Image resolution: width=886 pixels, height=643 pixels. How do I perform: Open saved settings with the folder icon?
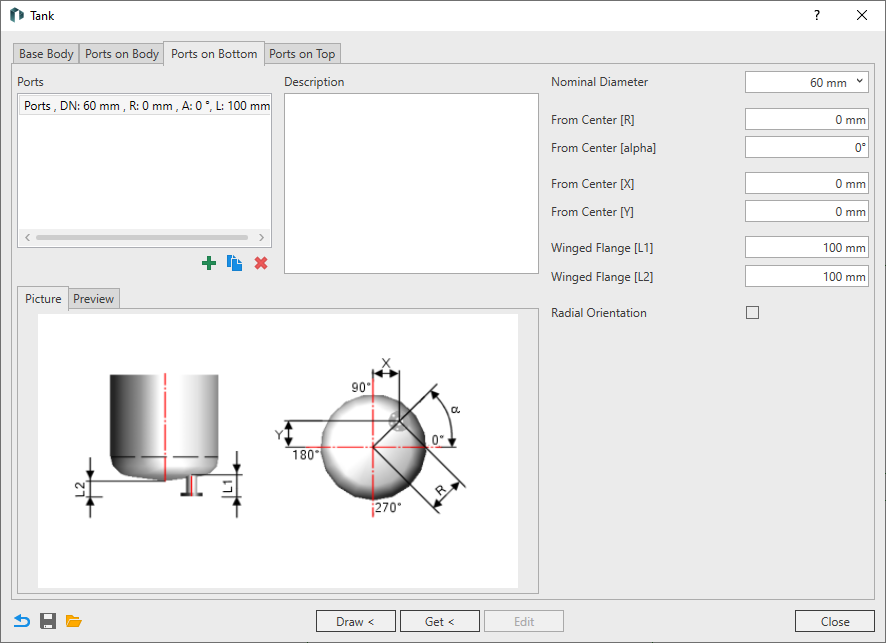(73, 621)
